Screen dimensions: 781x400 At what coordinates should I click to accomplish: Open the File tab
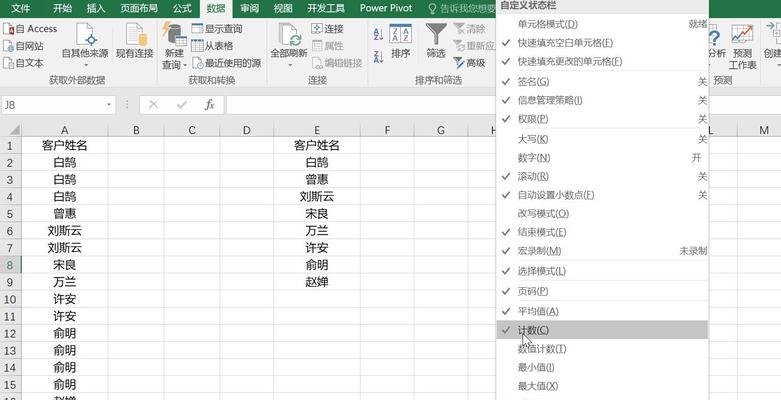pos(20,8)
